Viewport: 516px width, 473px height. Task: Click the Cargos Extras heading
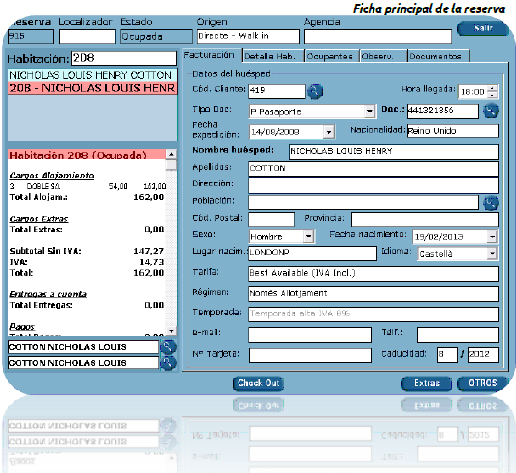[39, 219]
